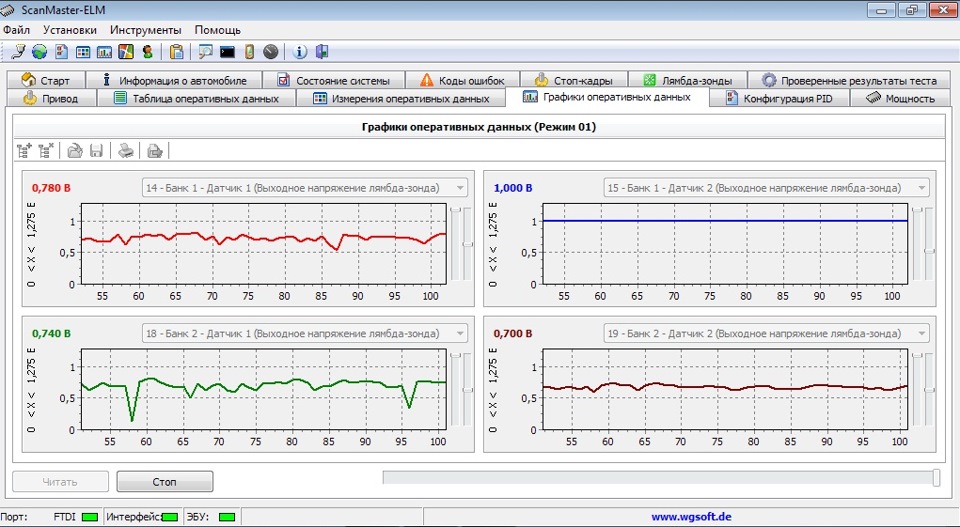Open the black terminal console icon
The width and height of the screenshot is (960, 527).
pos(227,52)
